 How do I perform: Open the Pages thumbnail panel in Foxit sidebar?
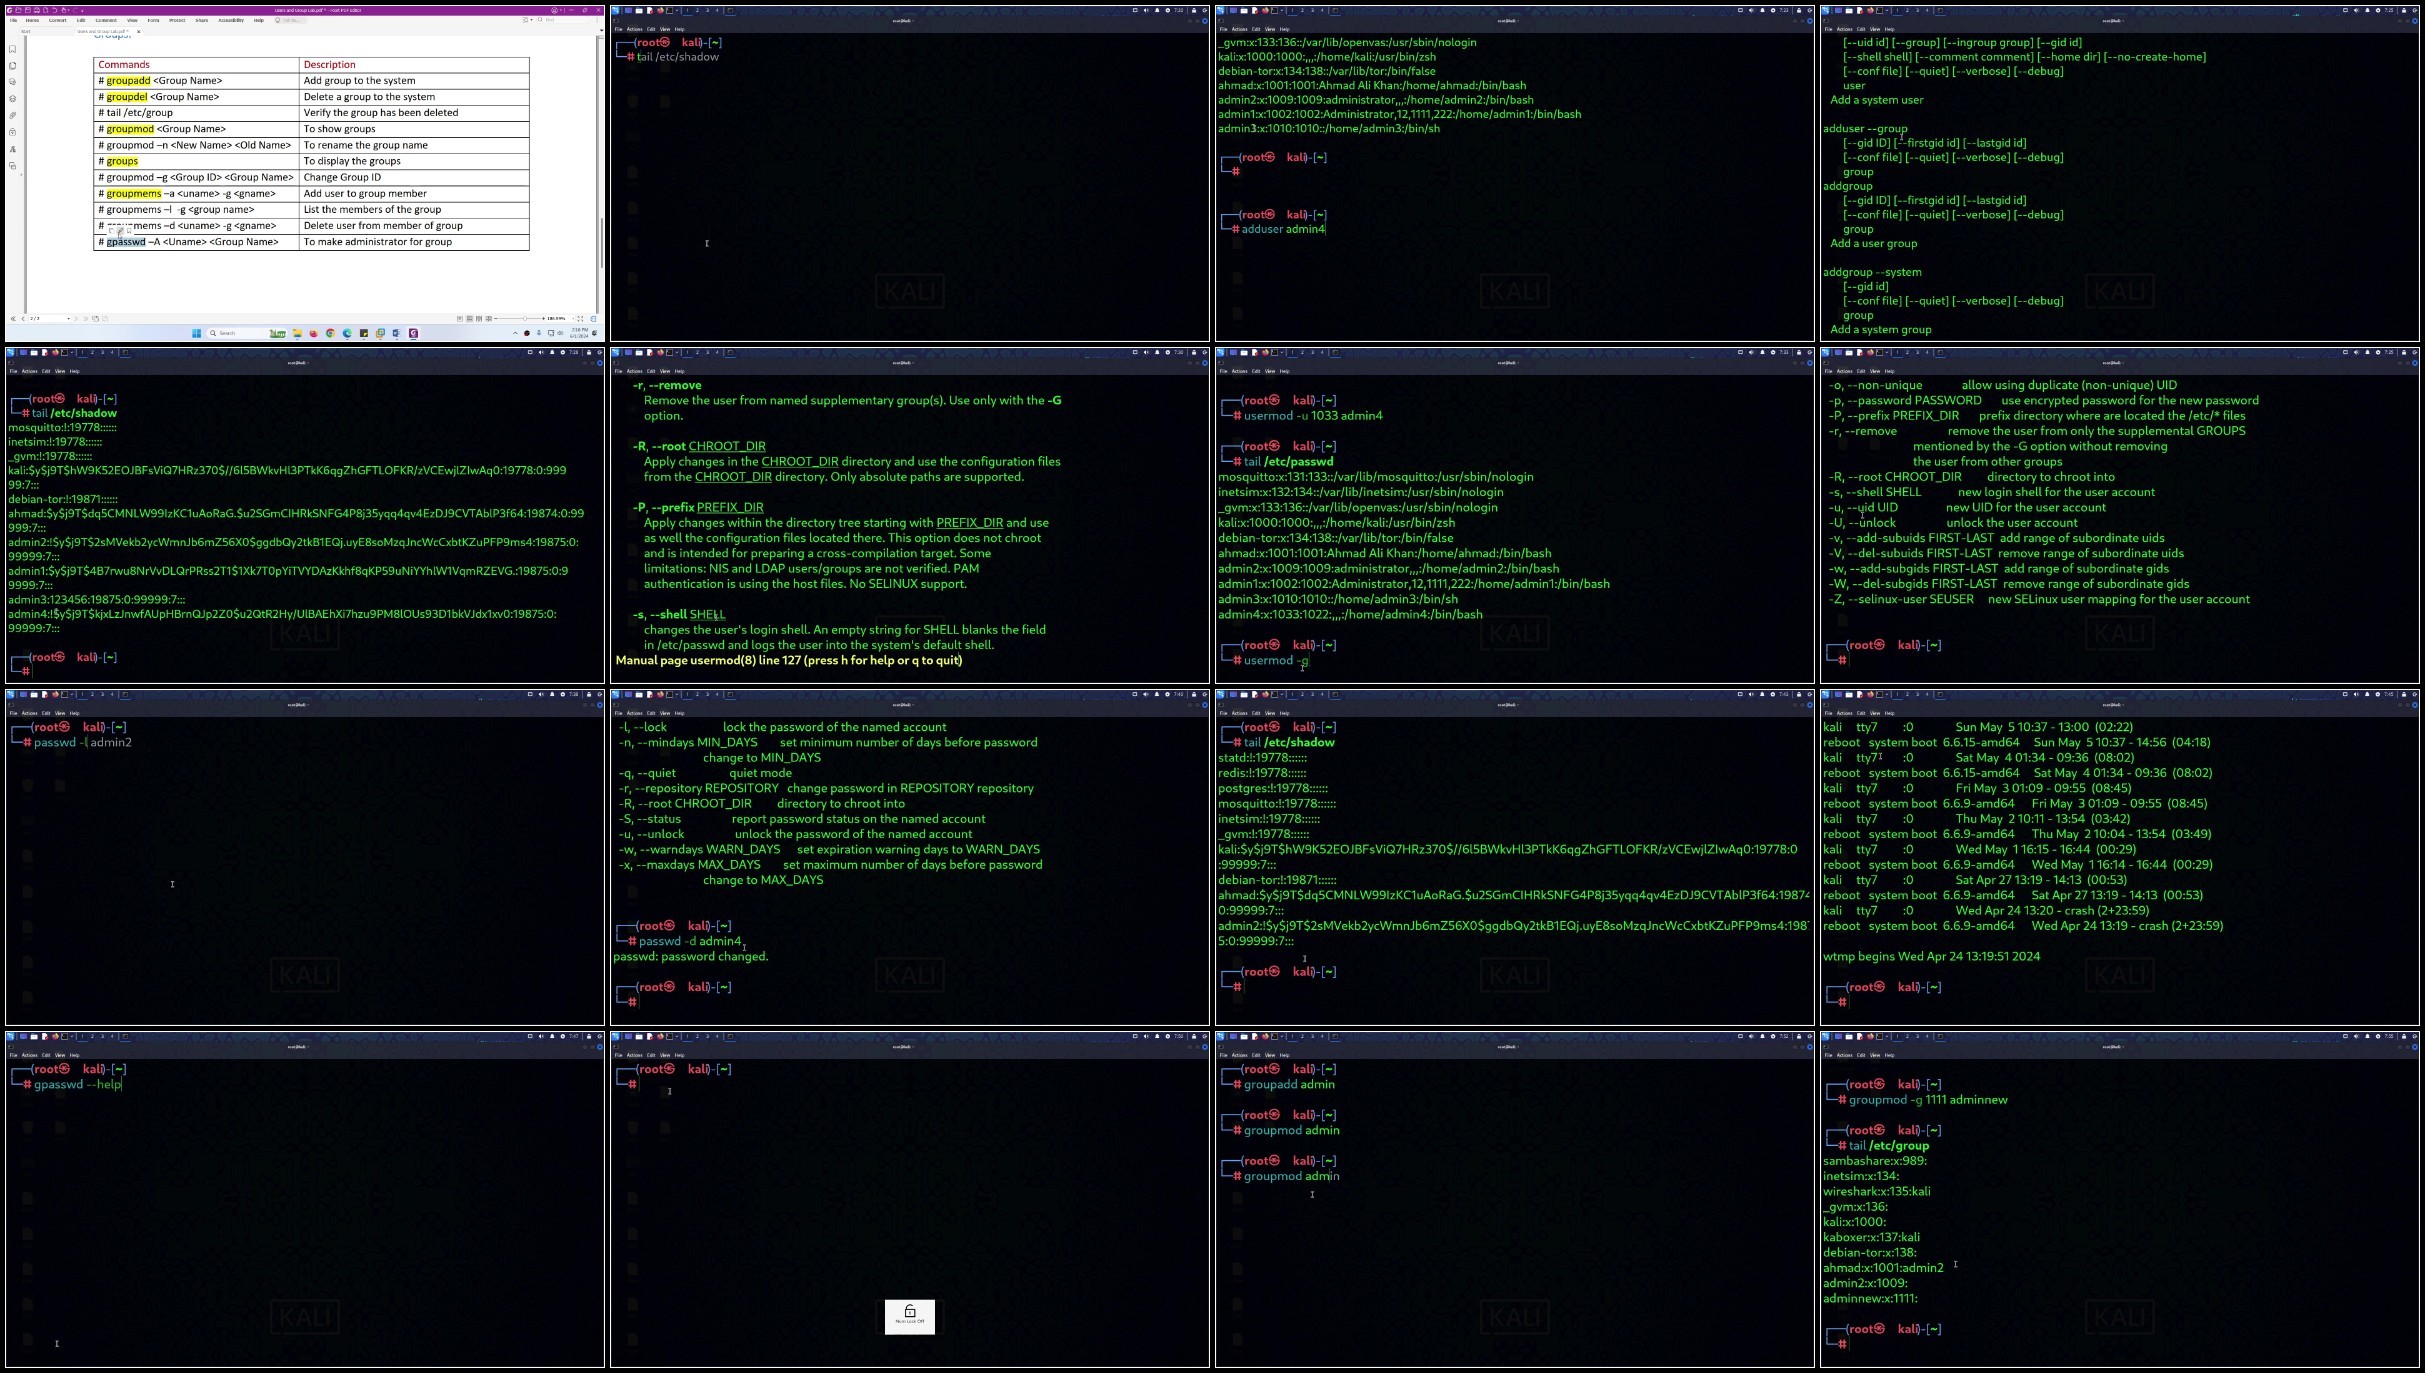point(12,65)
